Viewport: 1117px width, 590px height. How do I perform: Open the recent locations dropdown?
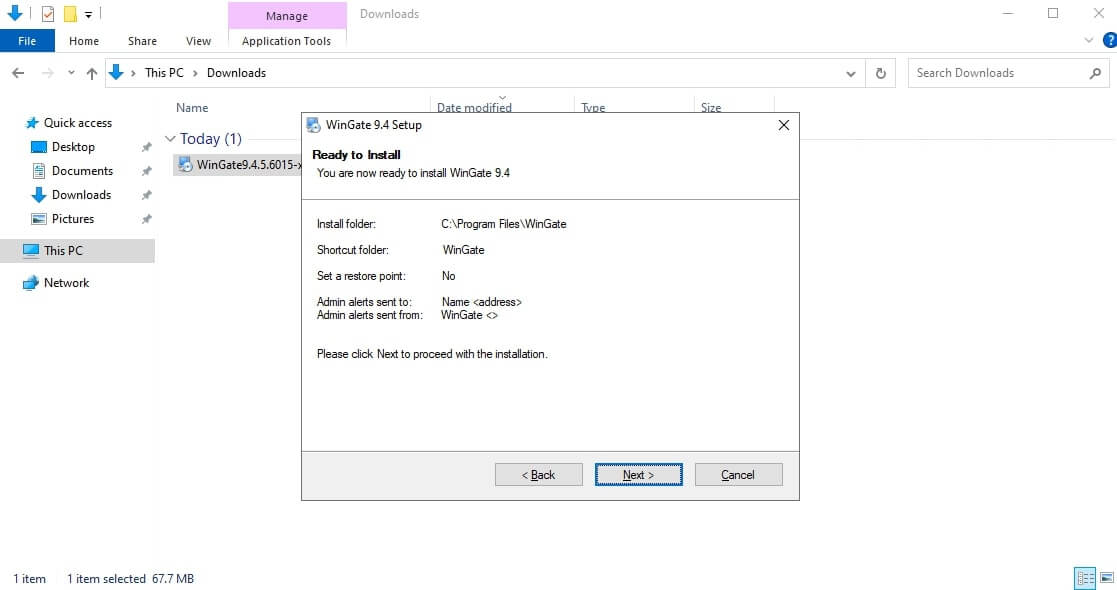coord(71,73)
